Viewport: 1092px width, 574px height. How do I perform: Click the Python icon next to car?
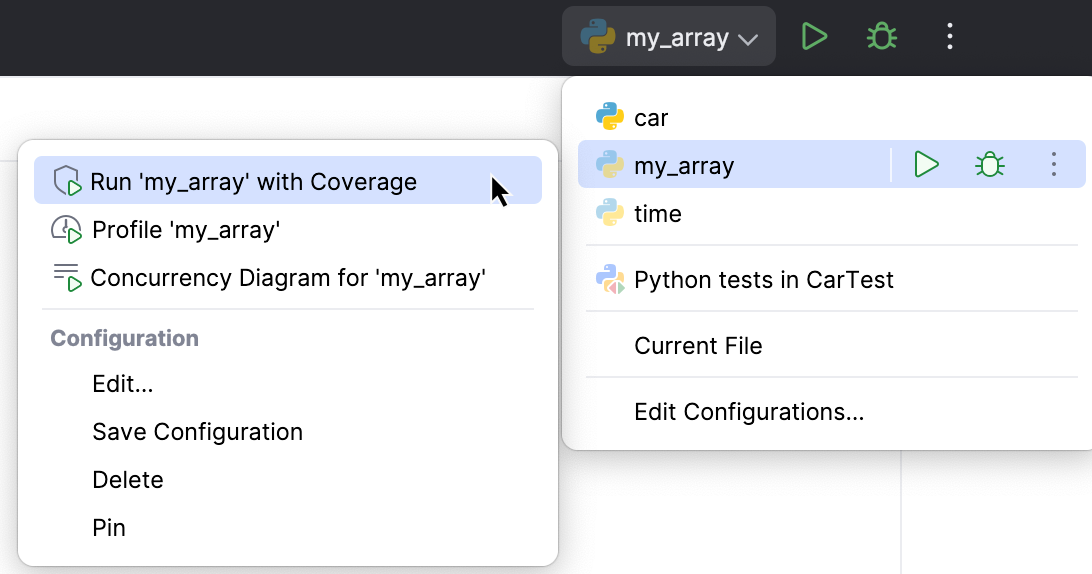coord(610,118)
